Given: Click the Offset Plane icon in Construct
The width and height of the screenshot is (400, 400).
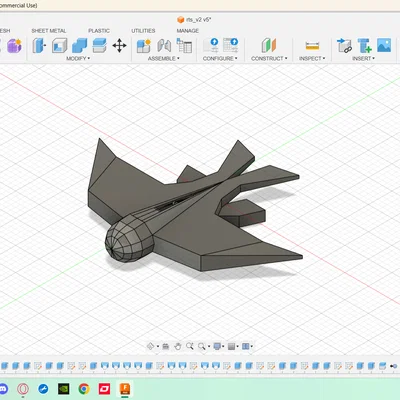Looking at the screenshot, I should (x=269, y=45).
